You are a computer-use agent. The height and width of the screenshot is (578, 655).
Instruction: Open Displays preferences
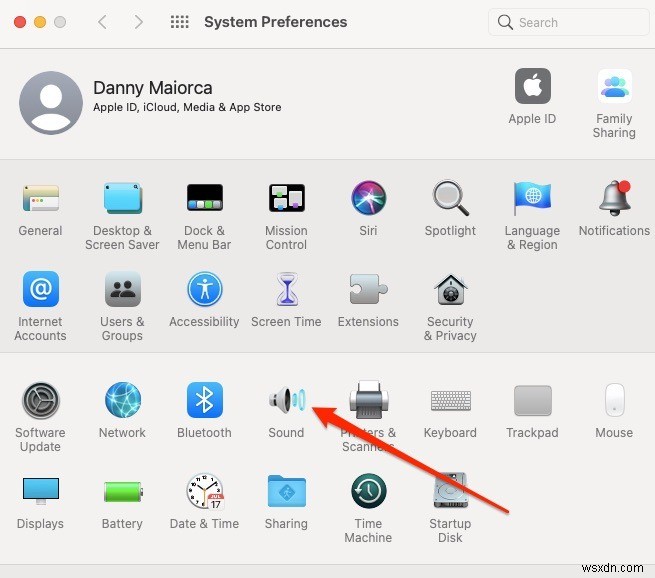coord(41,492)
